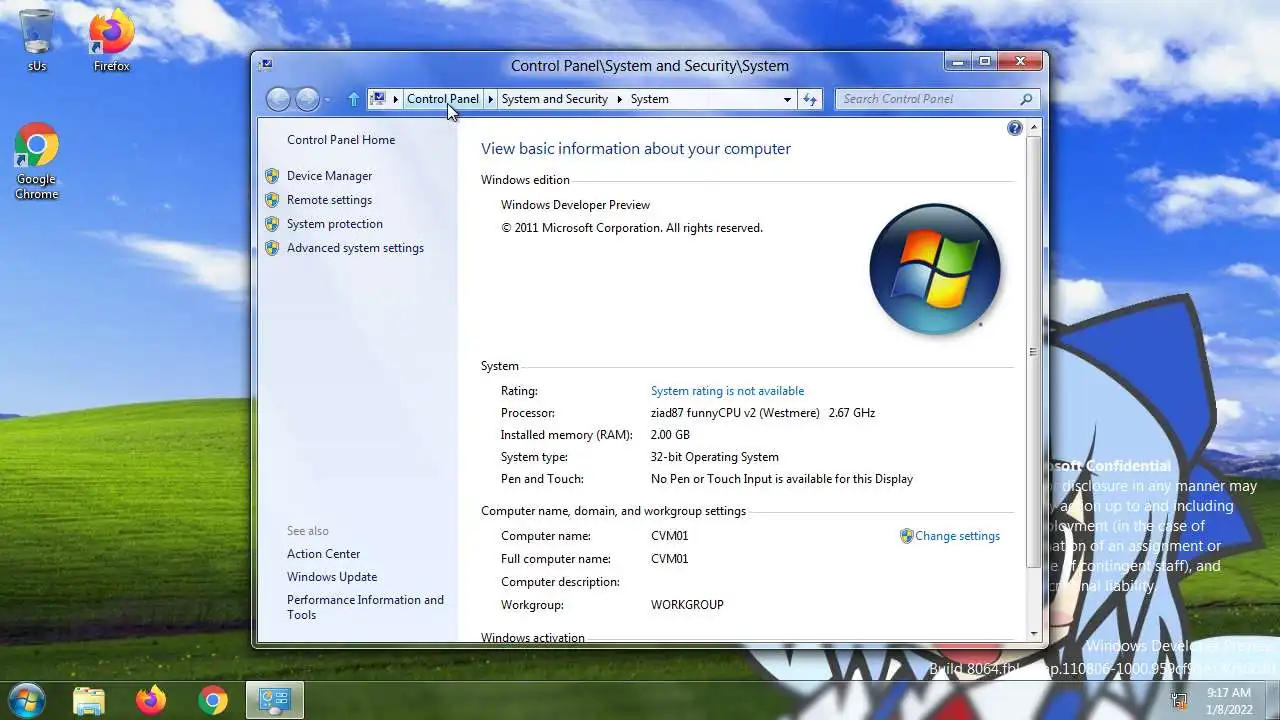Click the Windows logo image

[934, 269]
